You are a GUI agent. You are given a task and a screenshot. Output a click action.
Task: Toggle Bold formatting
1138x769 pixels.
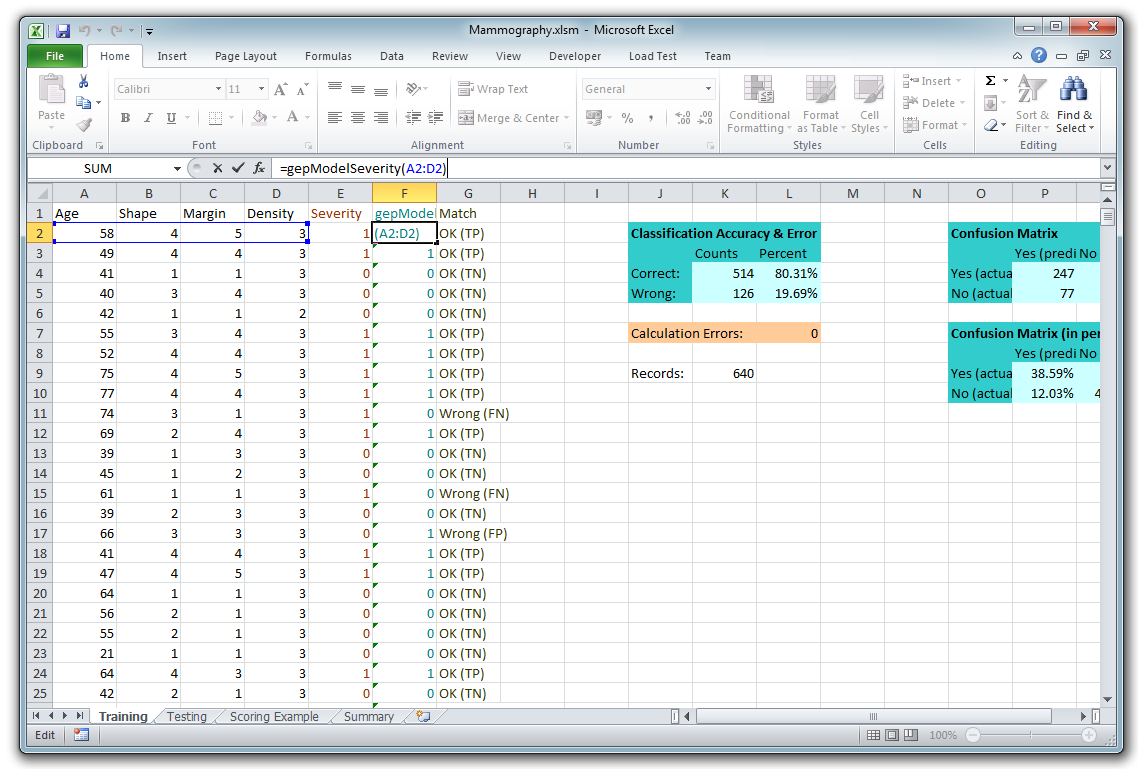pyautogui.click(x=125, y=118)
